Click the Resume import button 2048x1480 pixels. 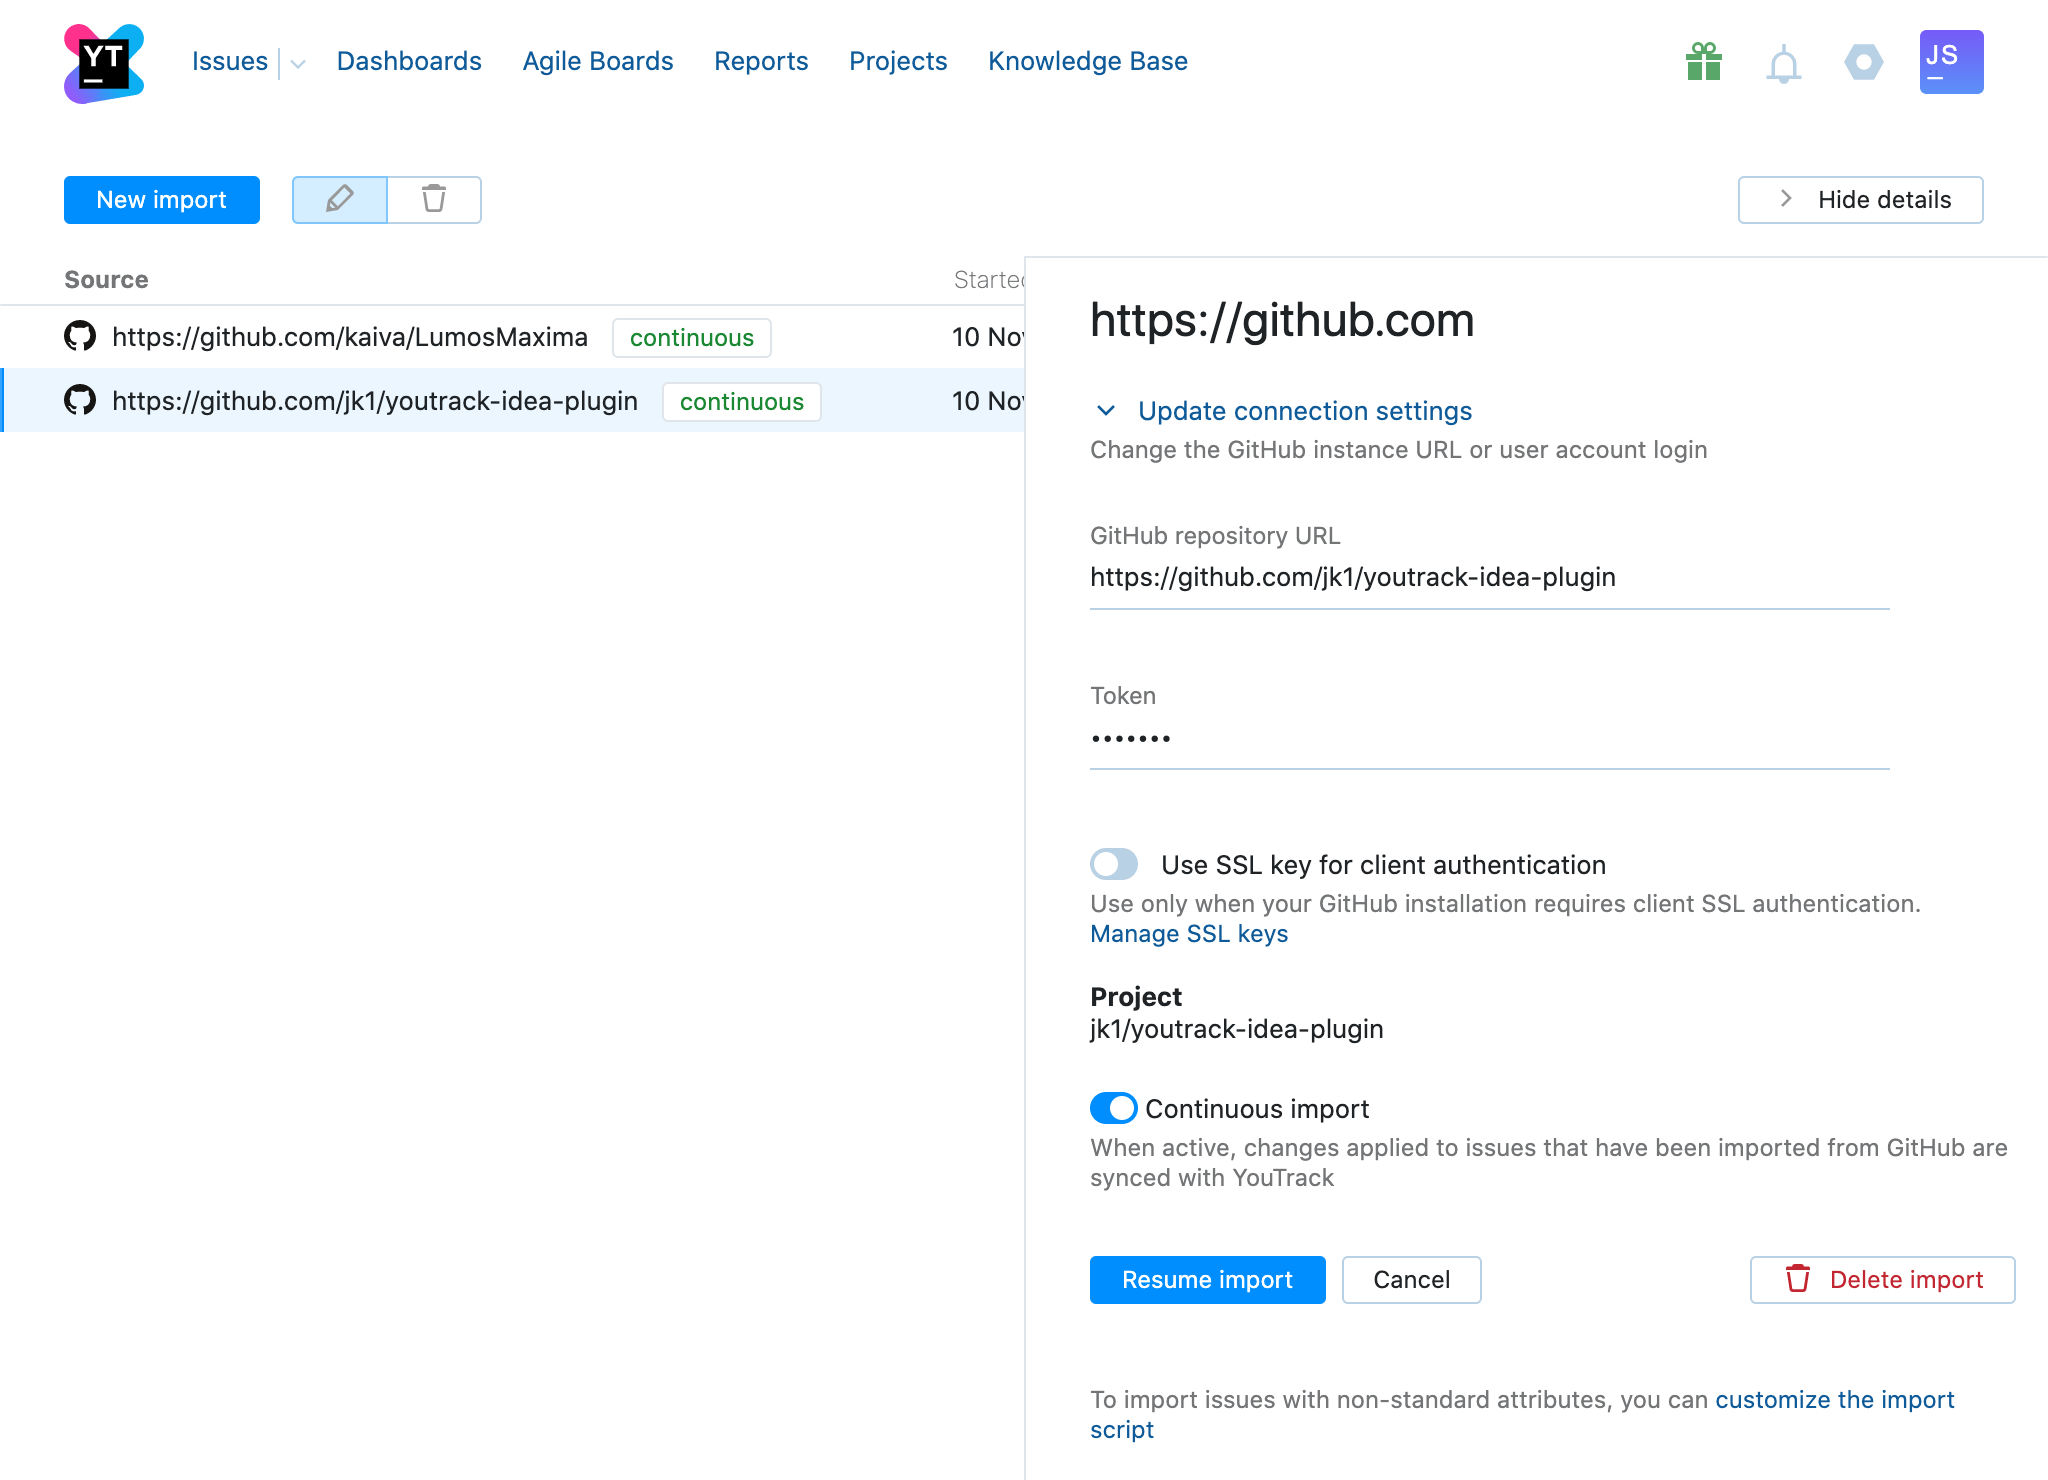point(1207,1280)
